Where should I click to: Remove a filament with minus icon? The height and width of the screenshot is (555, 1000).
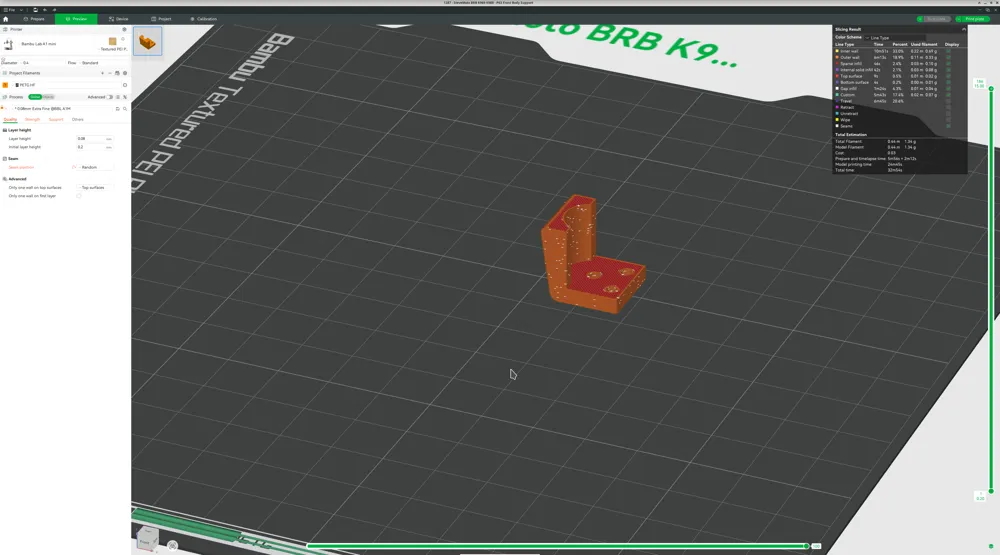[x=110, y=73]
